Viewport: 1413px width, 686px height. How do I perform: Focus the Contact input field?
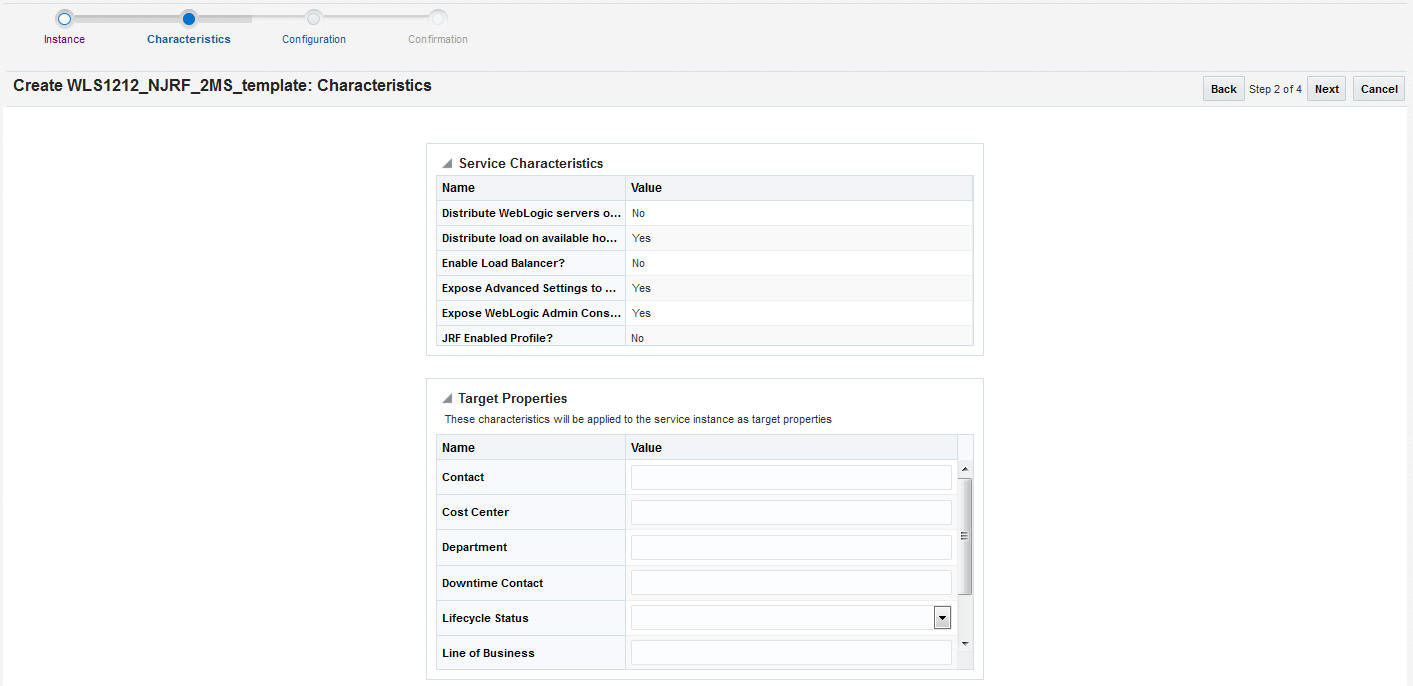(791, 477)
